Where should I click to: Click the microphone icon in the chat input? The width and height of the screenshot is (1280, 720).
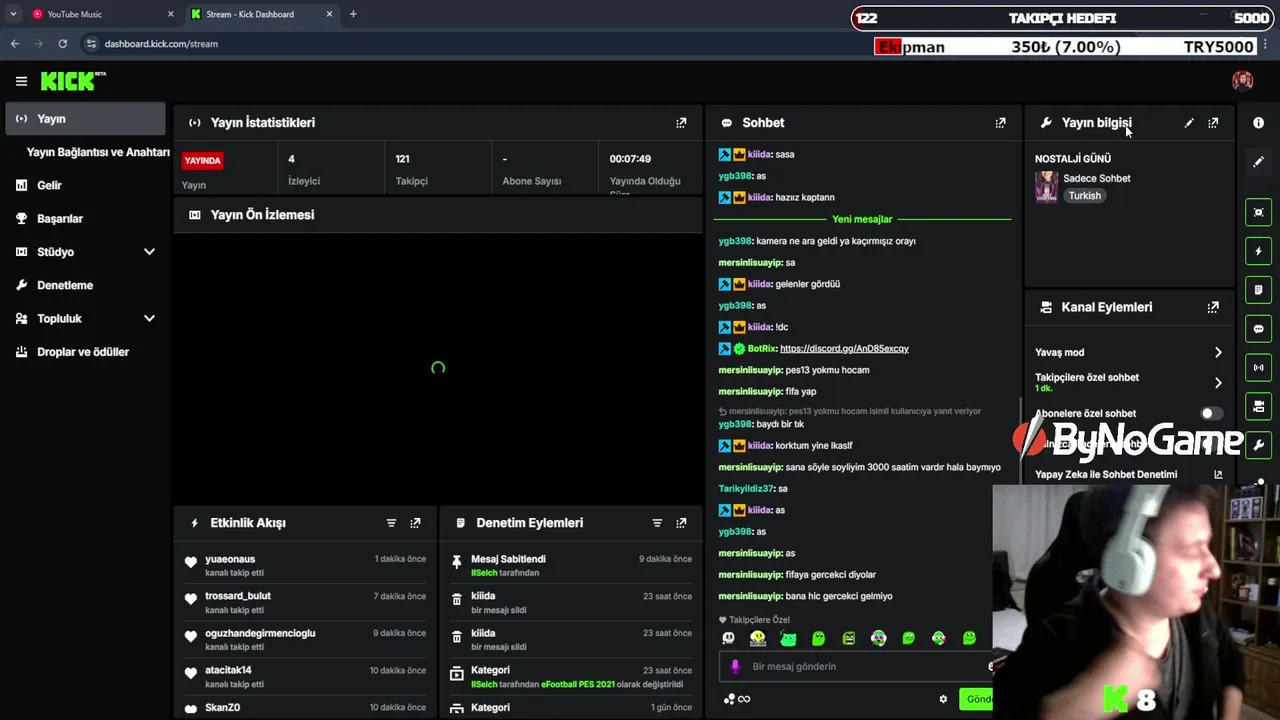(x=735, y=667)
